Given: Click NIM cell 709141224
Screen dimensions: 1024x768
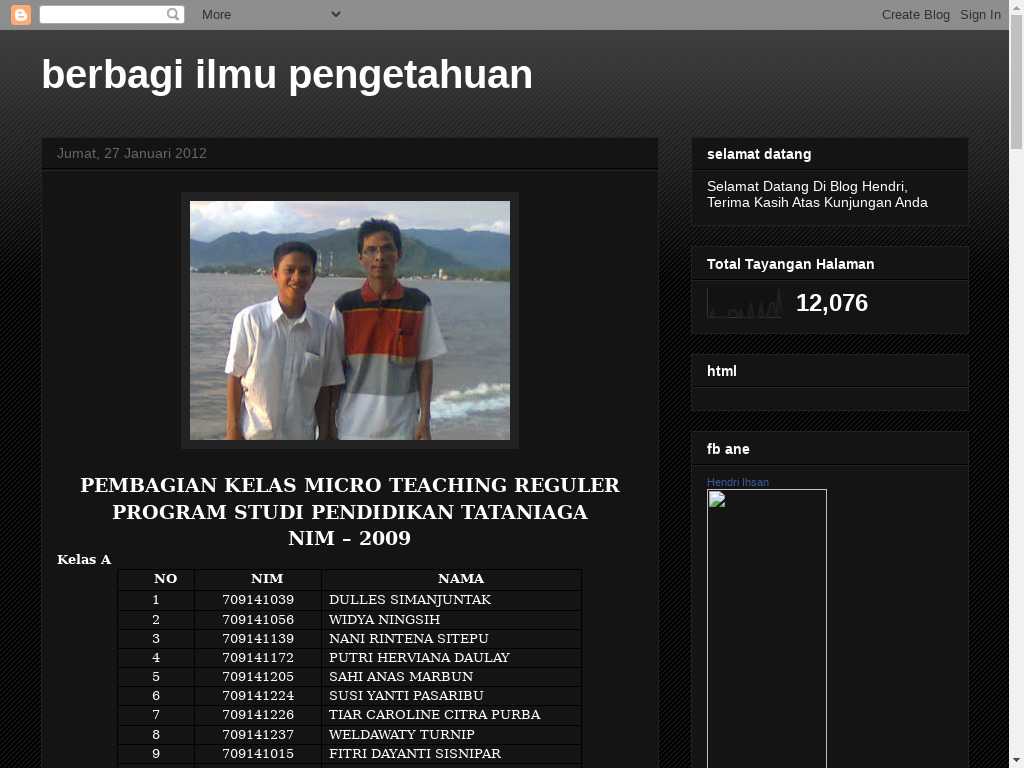Looking at the screenshot, I should coord(258,696).
